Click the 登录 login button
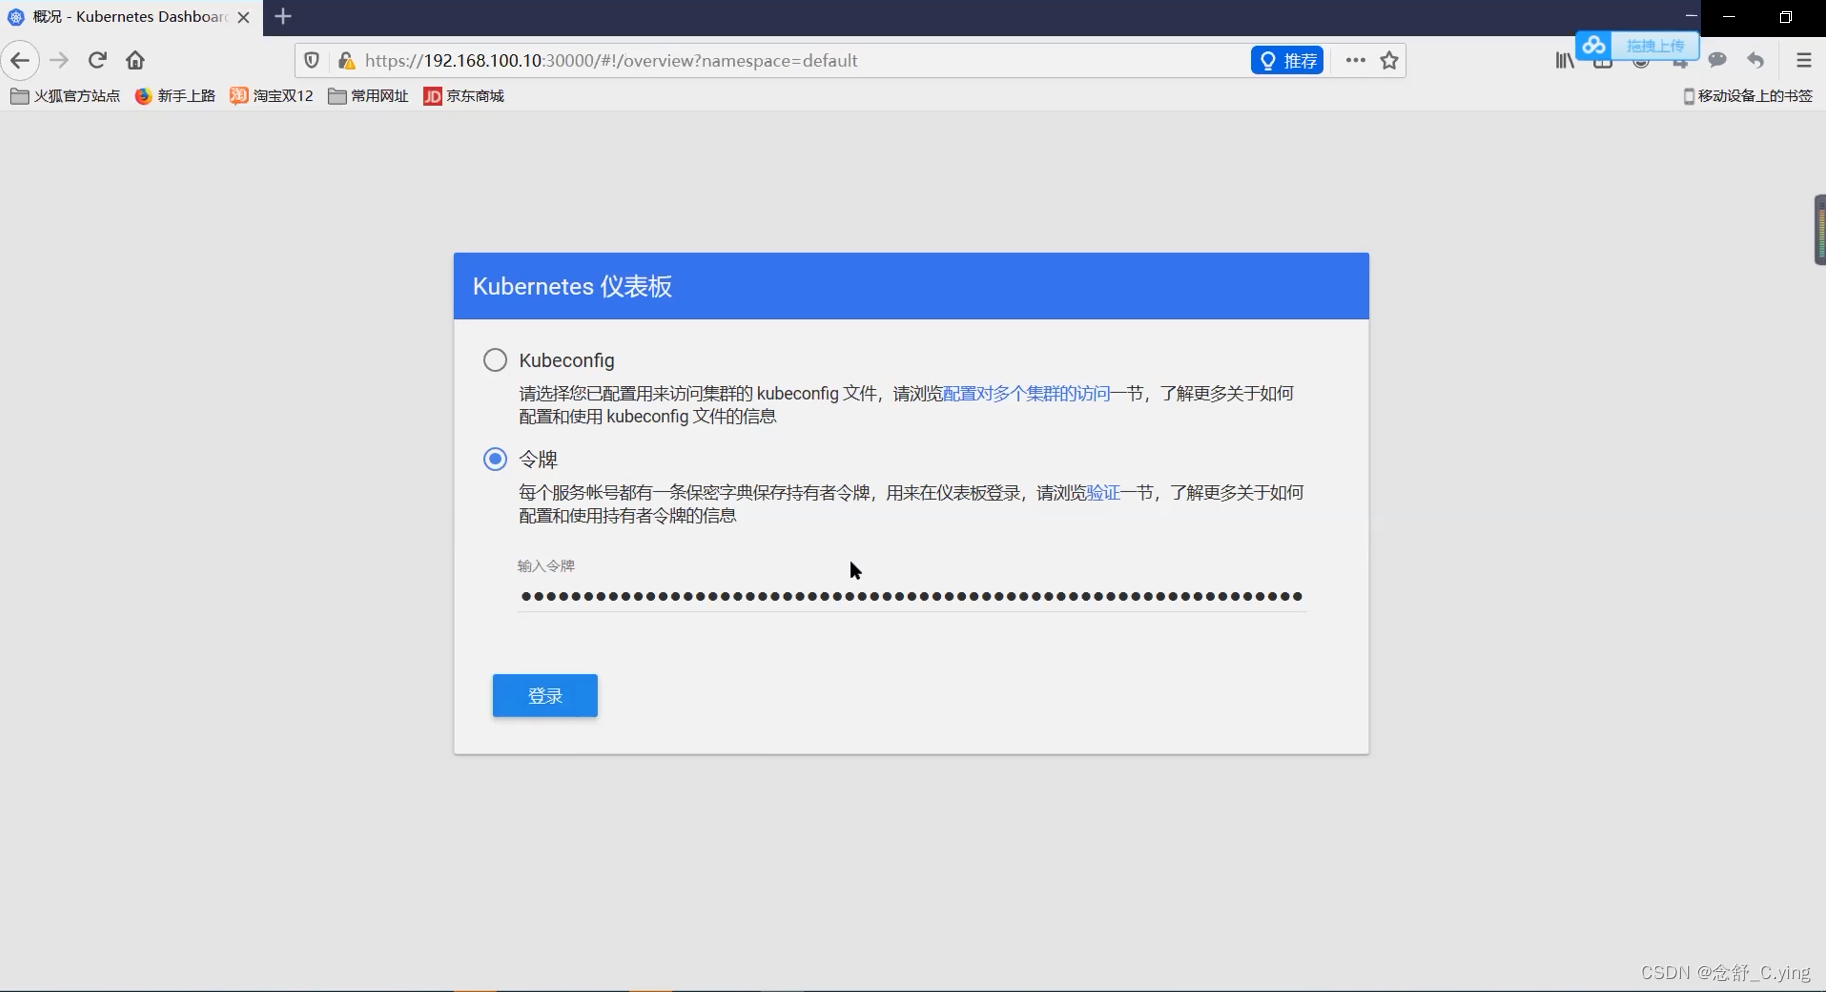1826x992 pixels. pyautogui.click(x=543, y=695)
